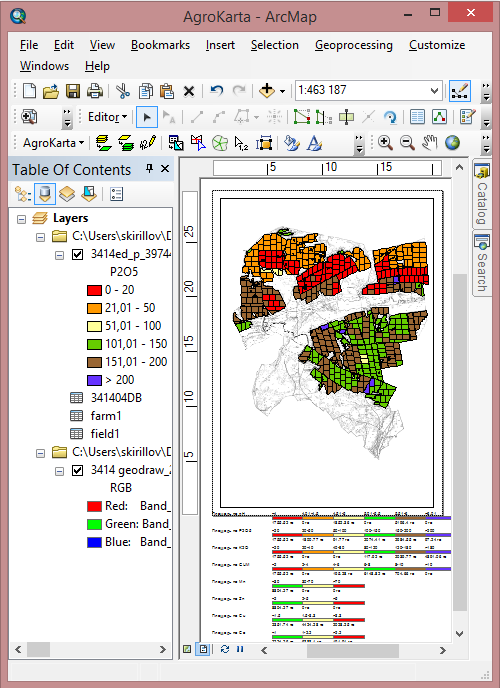The width and height of the screenshot is (500, 688).
Task: Click the Zoom In magnifier
Action: click(x=386, y=143)
